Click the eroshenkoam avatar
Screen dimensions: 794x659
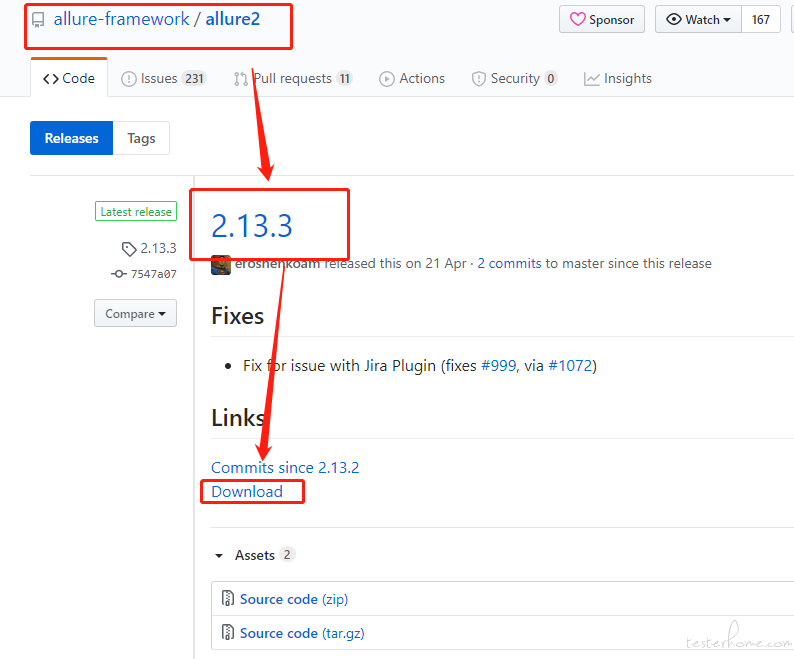(221, 264)
